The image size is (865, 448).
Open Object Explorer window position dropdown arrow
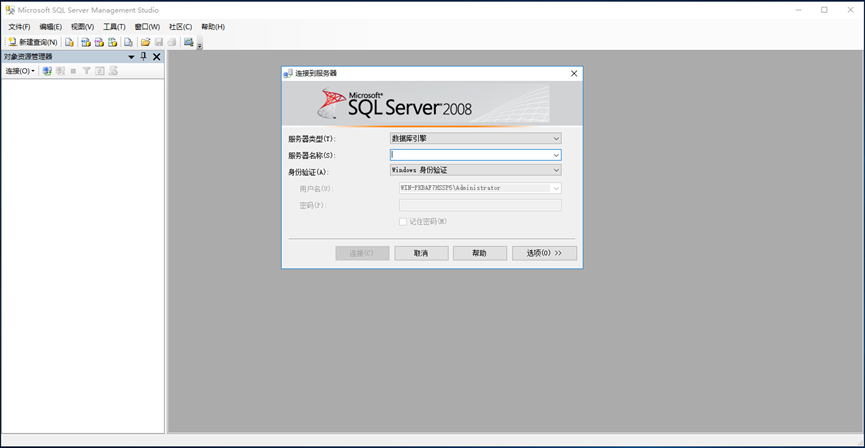(x=131, y=57)
